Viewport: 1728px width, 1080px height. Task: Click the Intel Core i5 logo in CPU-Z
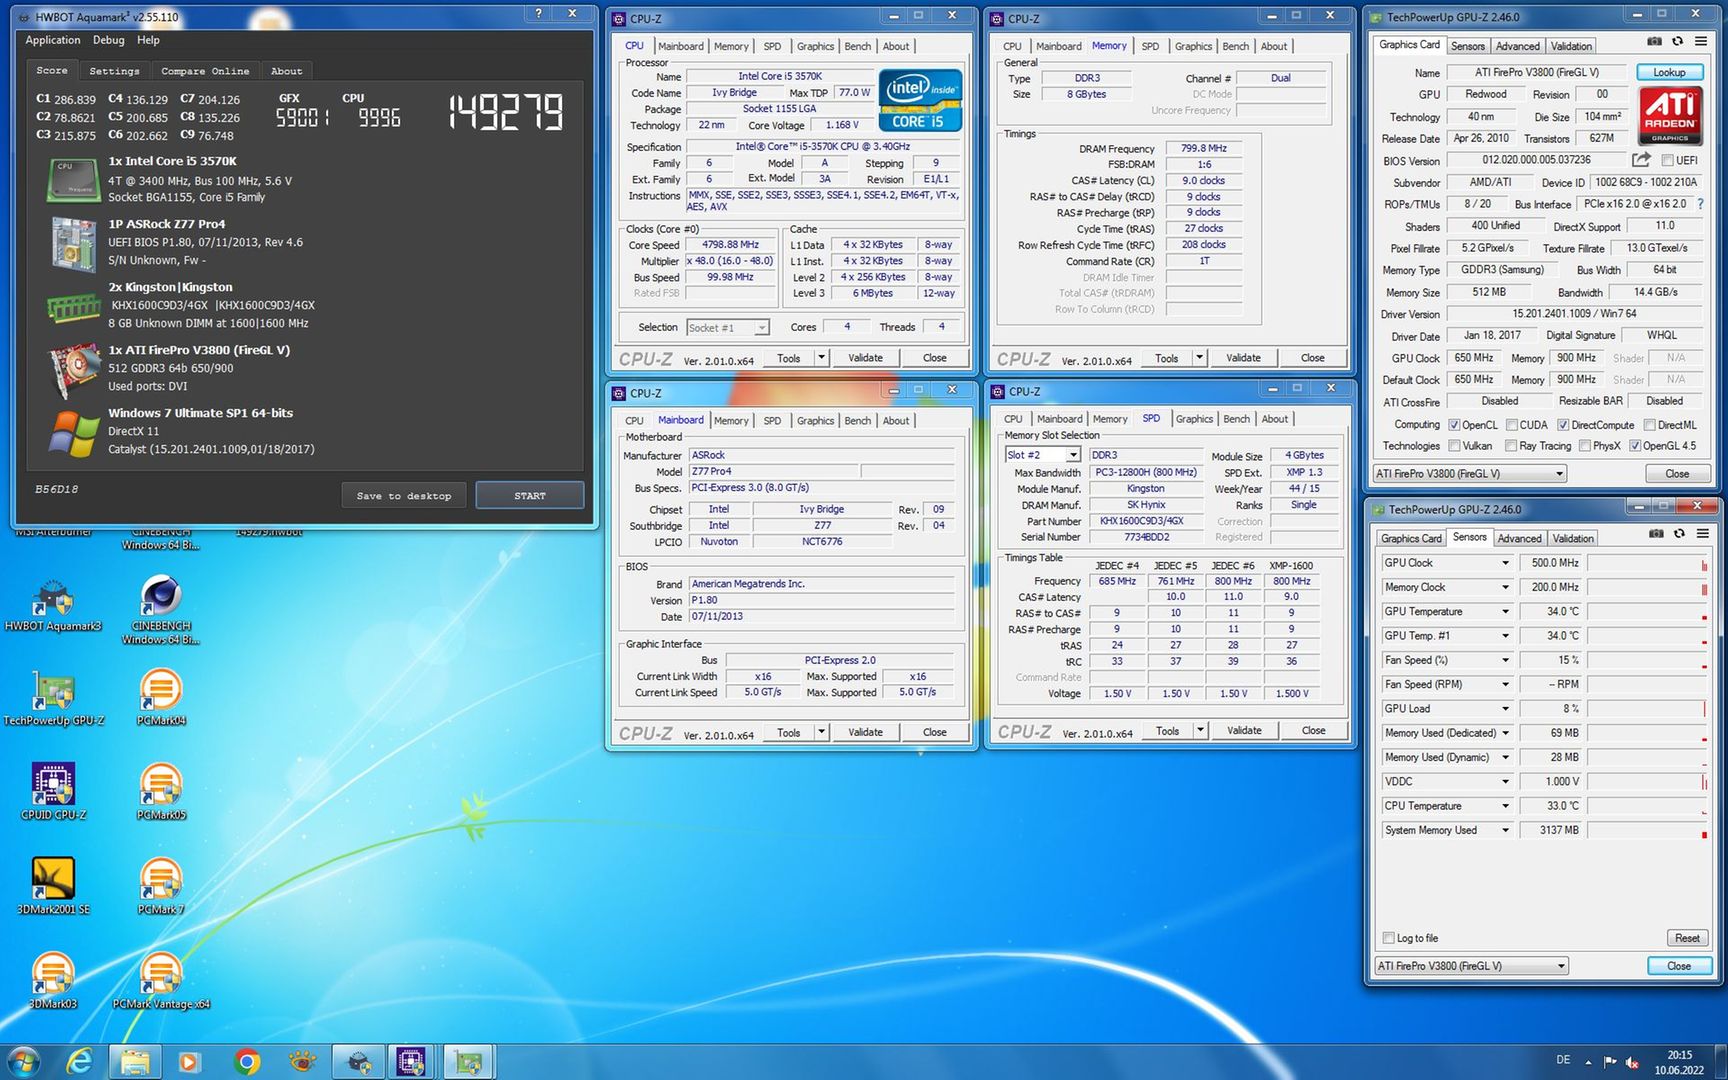[x=920, y=100]
